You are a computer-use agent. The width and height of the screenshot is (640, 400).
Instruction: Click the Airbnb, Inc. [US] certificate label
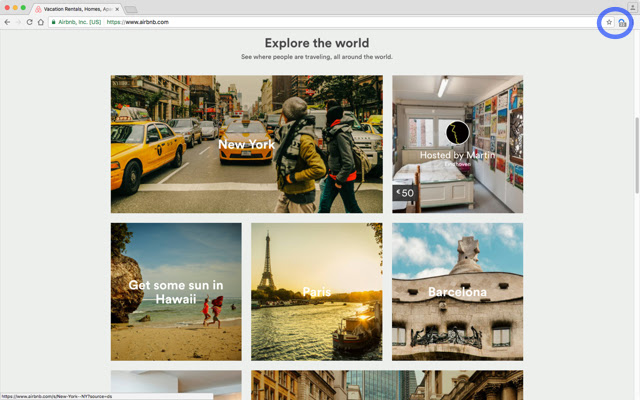tap(80, 22)
